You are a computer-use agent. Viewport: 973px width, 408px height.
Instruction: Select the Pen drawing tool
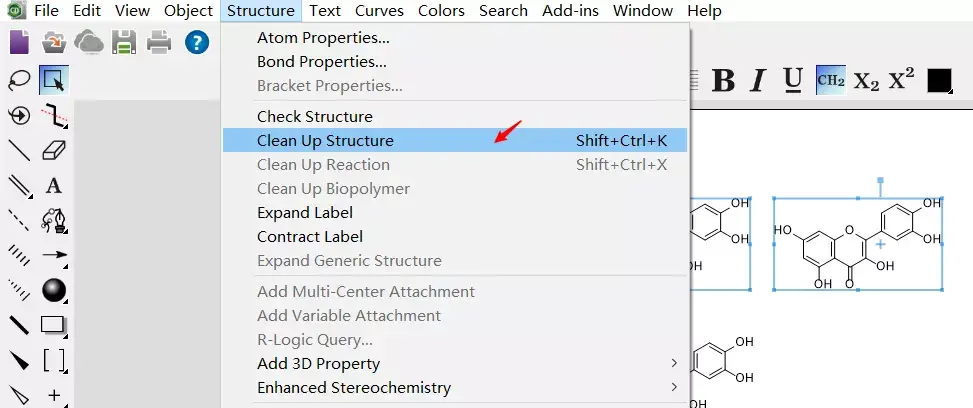53,219
